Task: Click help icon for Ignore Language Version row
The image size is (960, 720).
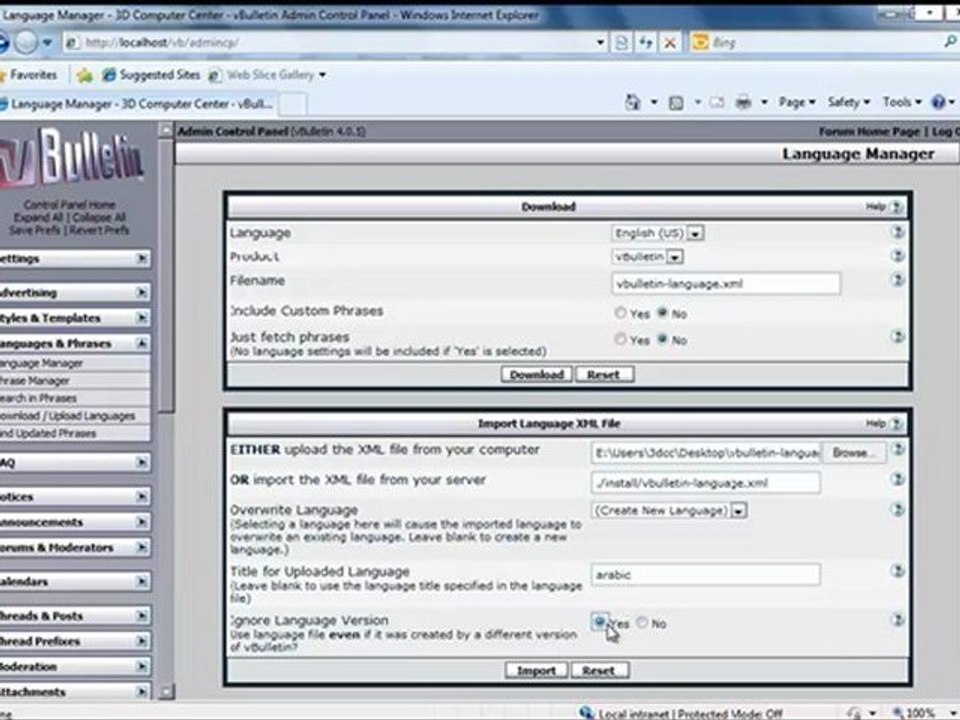Action: pos(897,620)
